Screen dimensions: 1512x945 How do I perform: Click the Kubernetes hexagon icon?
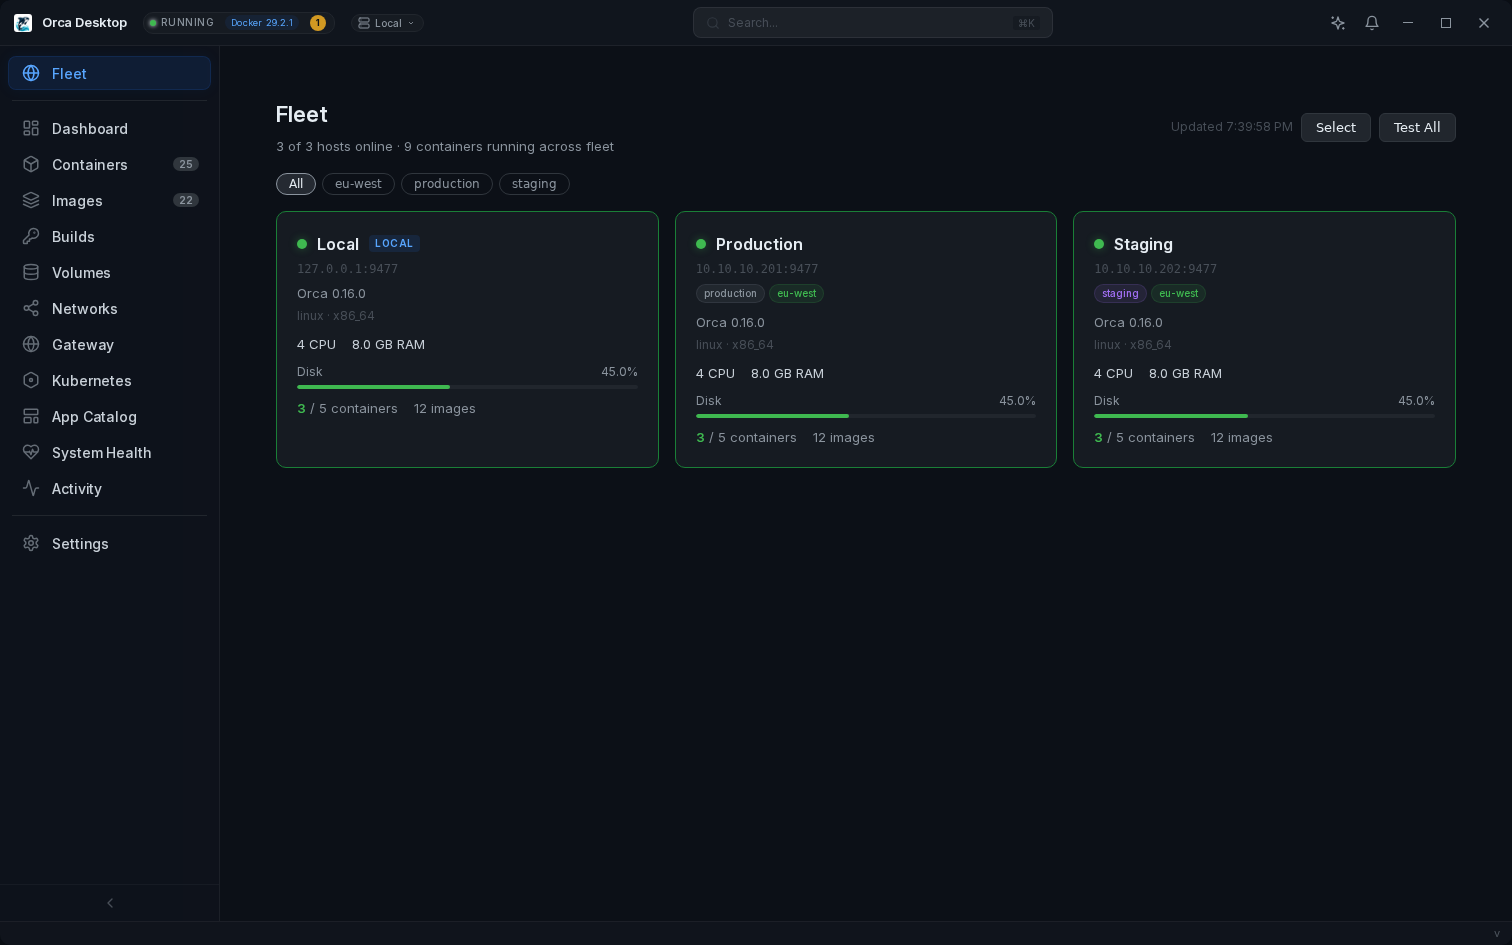coord(31,380)
